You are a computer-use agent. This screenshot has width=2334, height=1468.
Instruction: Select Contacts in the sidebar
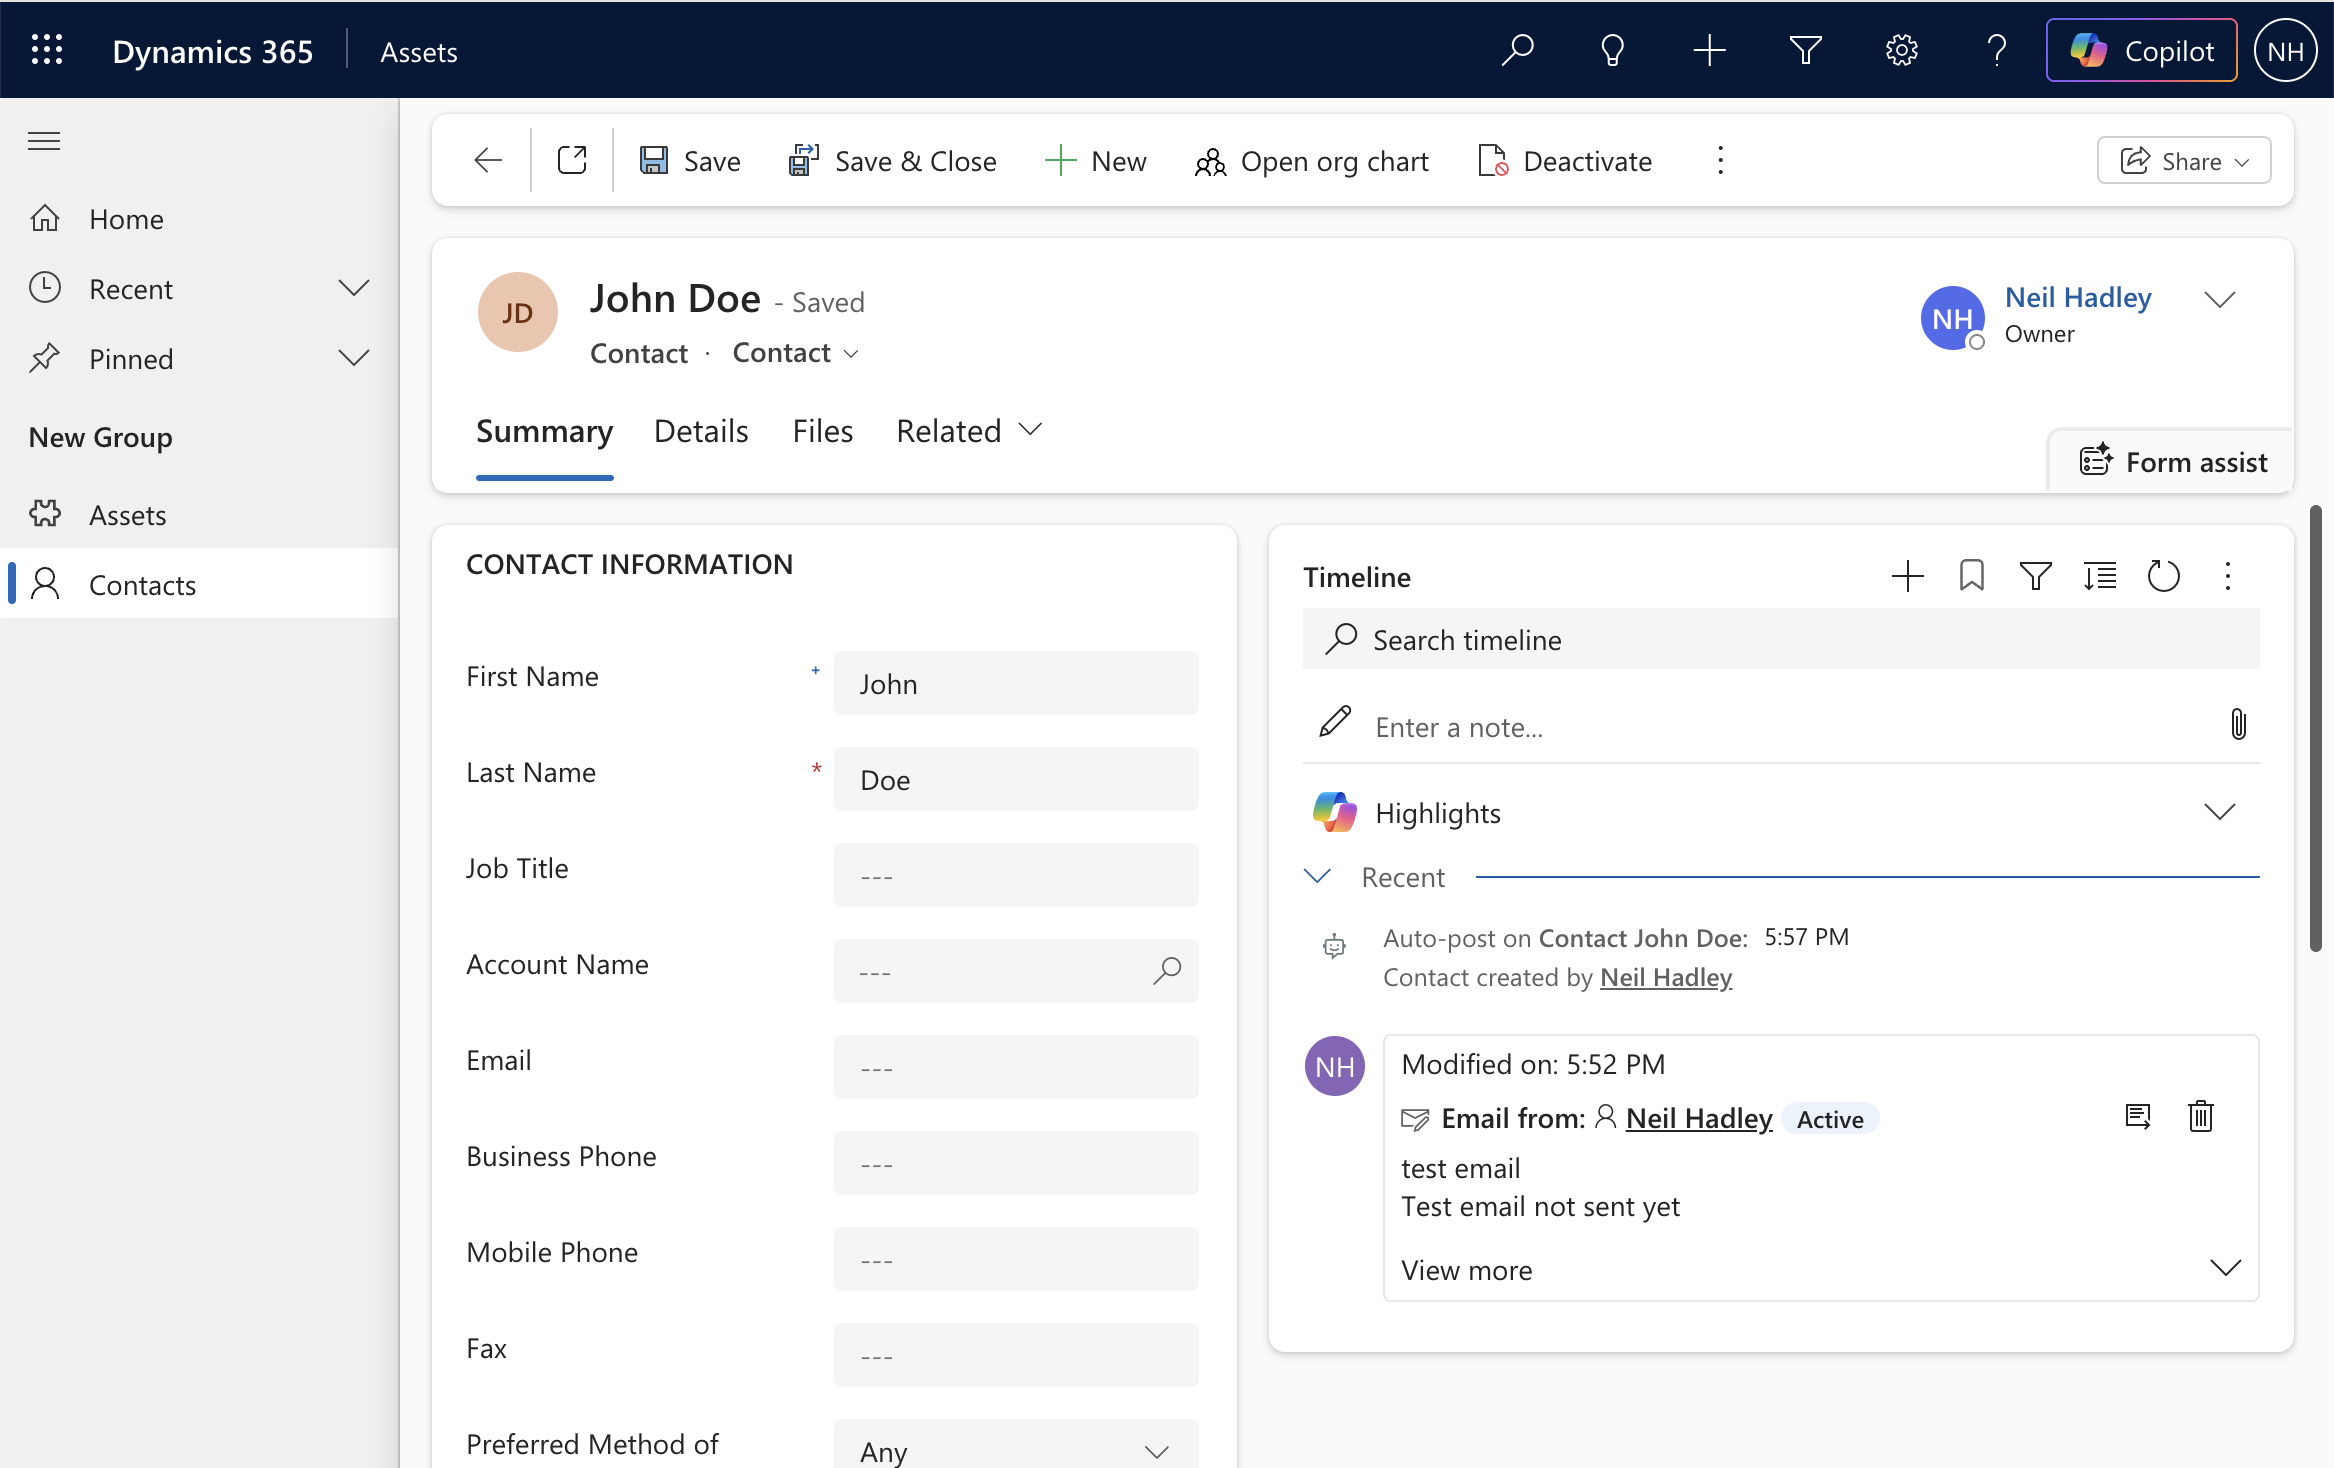click(x=200, y=585)
